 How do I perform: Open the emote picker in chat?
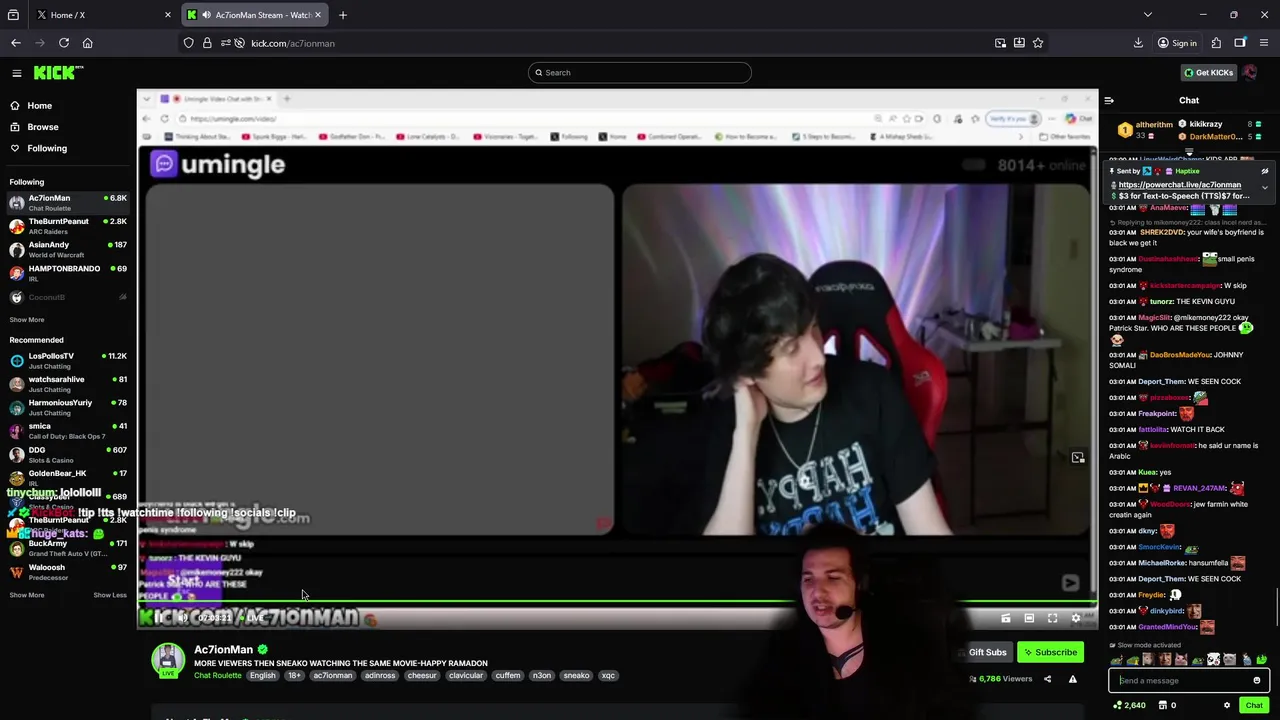tap(1257, 680)
